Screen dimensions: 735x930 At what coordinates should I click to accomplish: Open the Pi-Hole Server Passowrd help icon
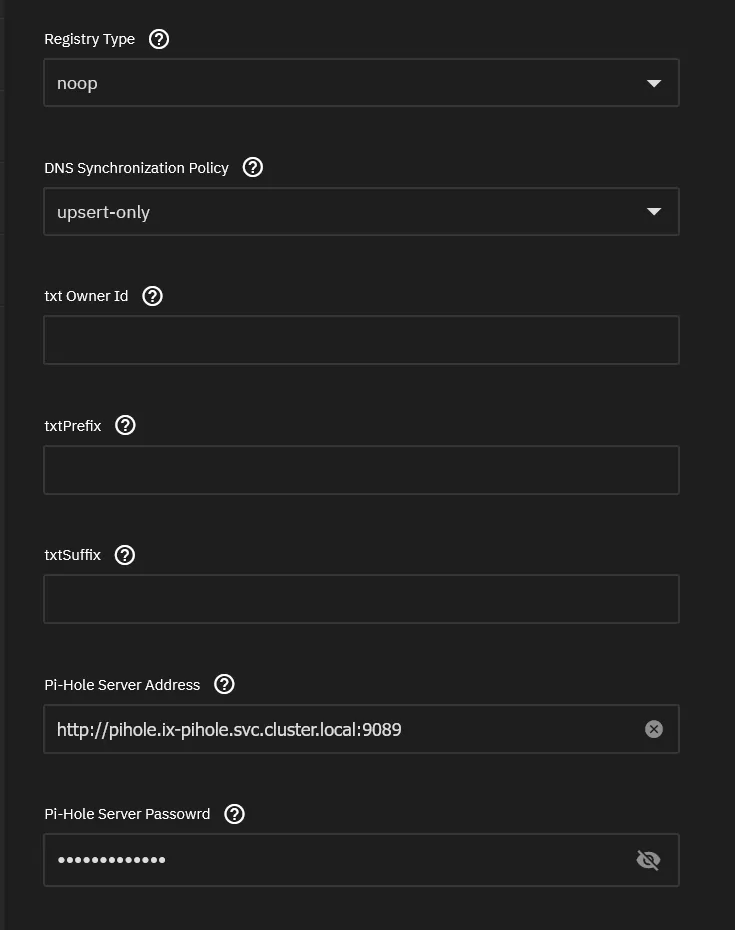point(233,813)
